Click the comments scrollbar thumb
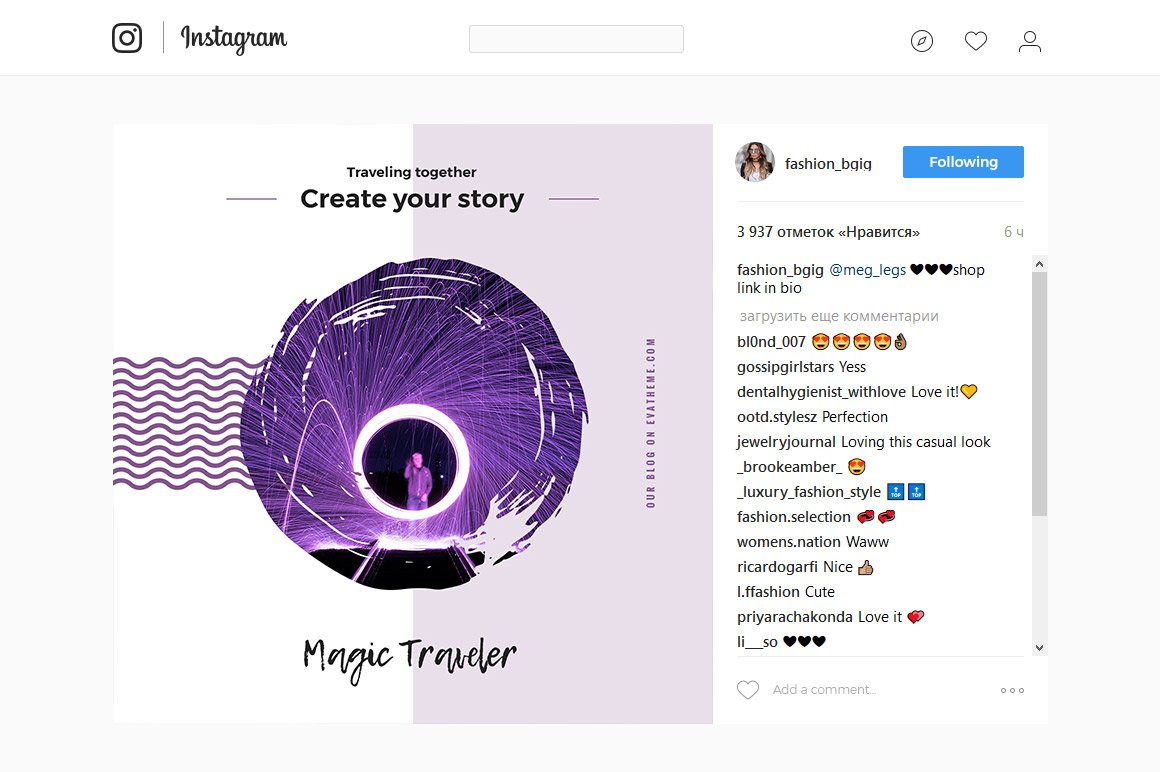The width and height of the screenshot is (1160, 772). point(1039,394)
